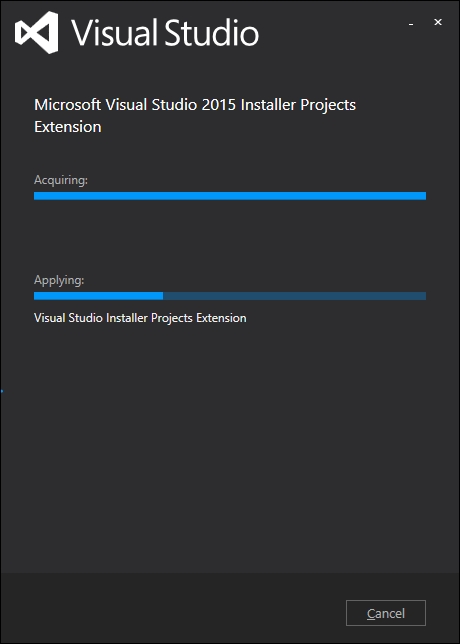Viewport: 460px width, 644px height.
Task: Click the word "Studio" in the top banner
Action: (212, 32)
